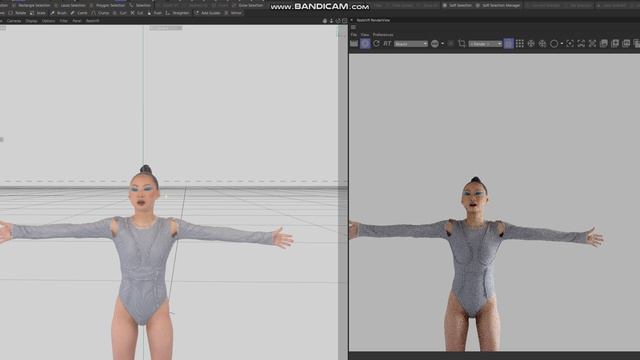The image size is (640, 360).
Task: Open the viewport Filter menu
Action: pos(64,21)
